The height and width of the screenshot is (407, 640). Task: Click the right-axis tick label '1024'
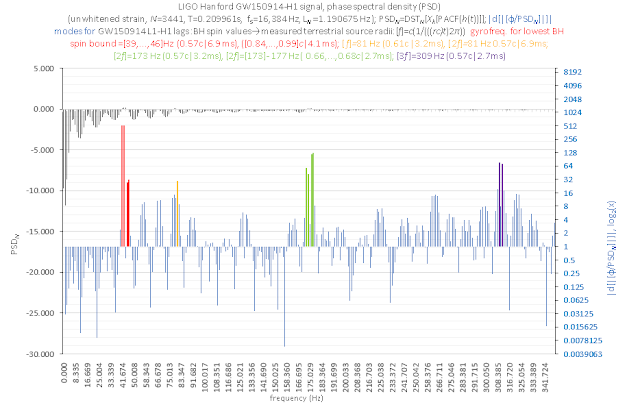click(x=573, y=113)
